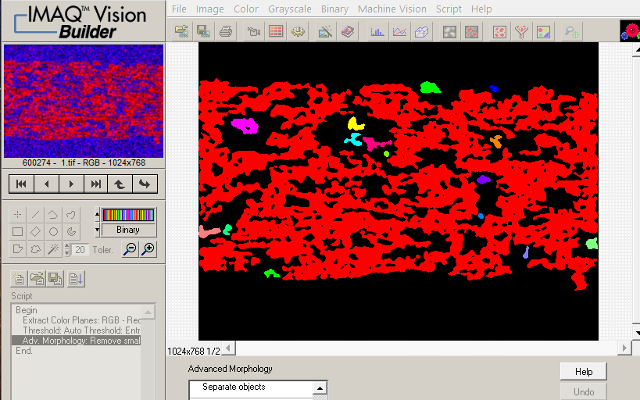Click the particle filter funnel icon
This screenshot has height=400, width=640.
coord(522,31)
